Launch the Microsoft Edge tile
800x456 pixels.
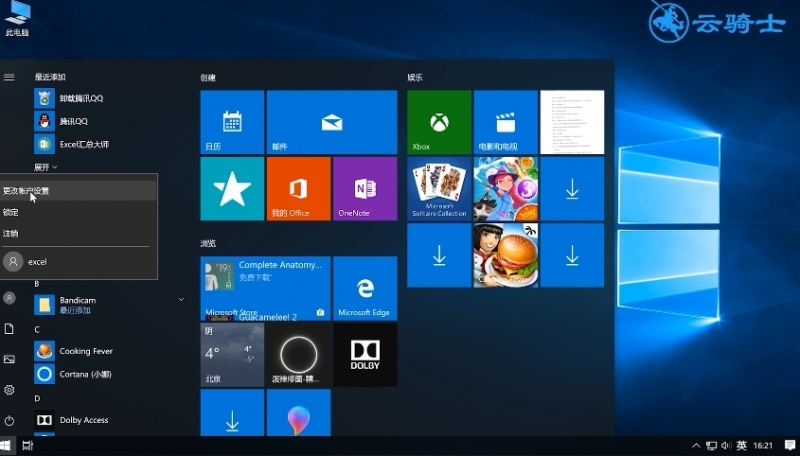[365, 288]
